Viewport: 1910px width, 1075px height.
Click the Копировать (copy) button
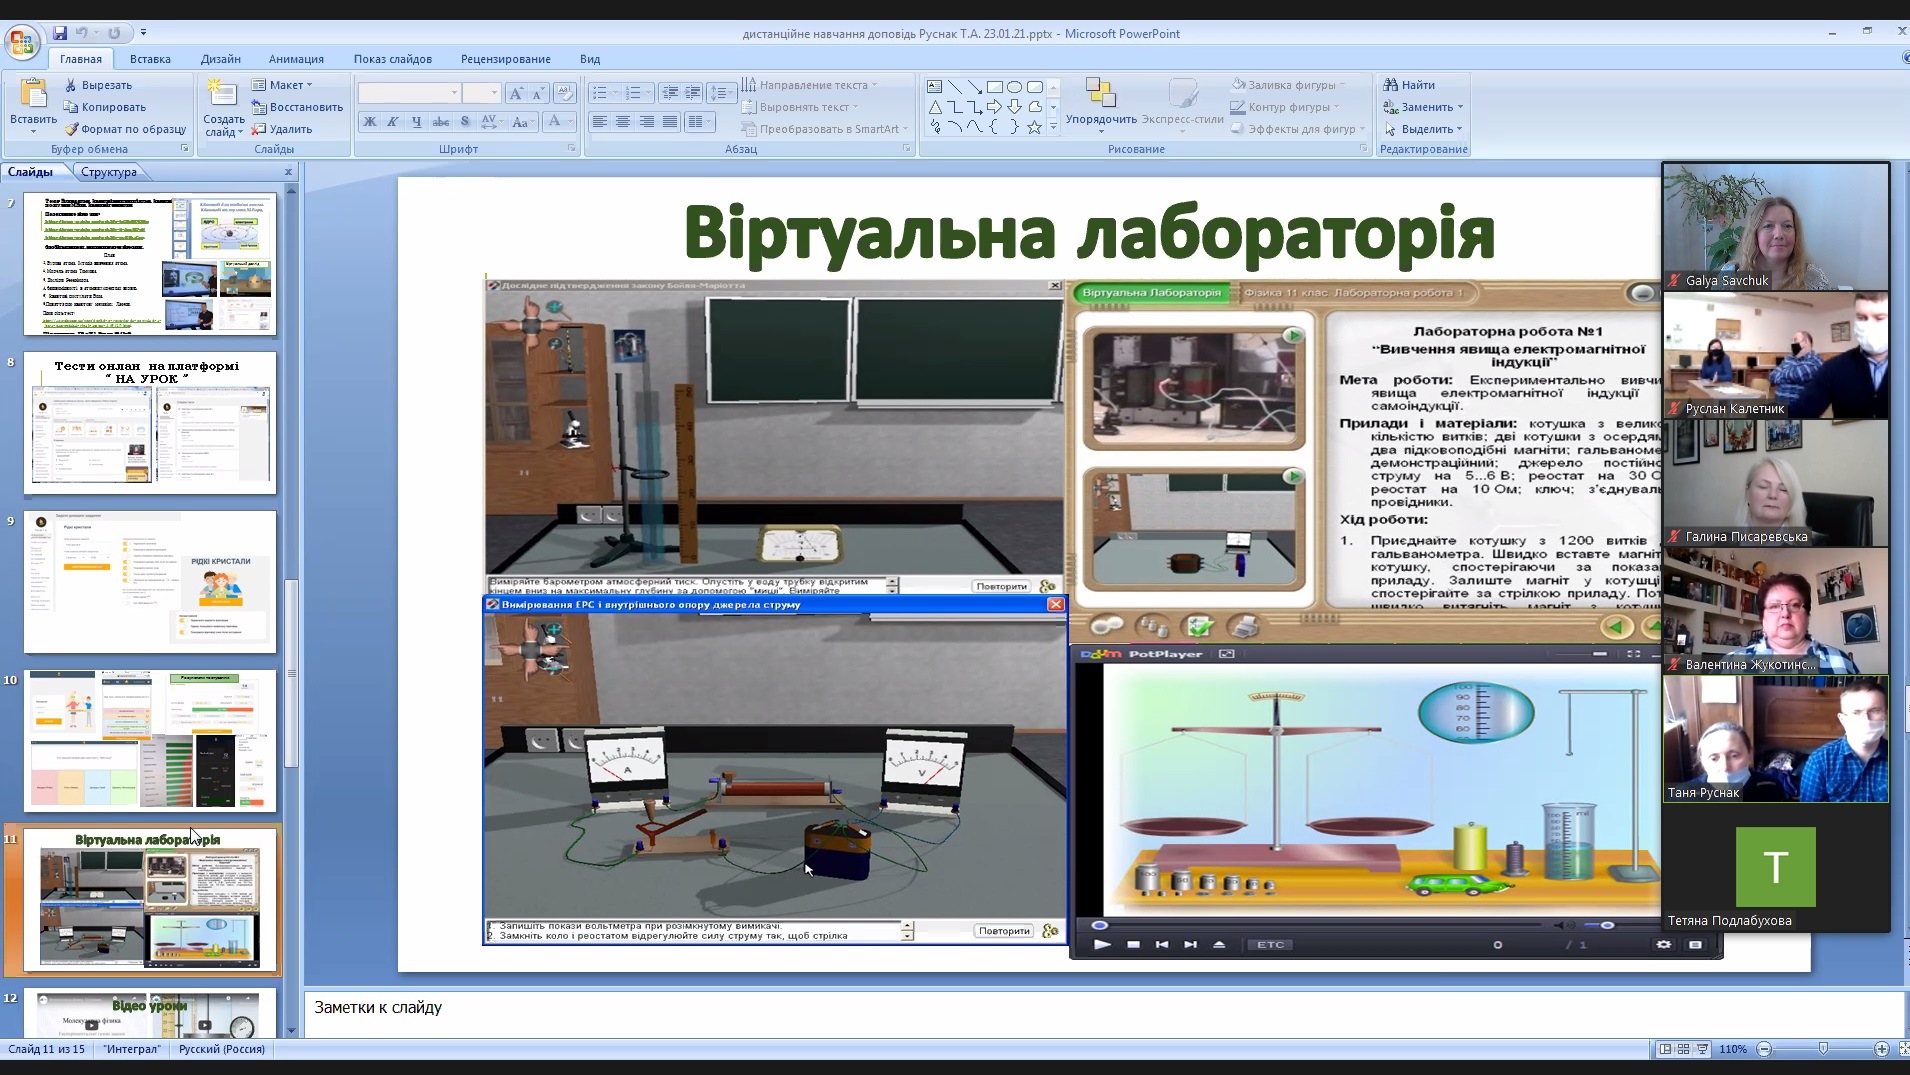coord(105,107)
